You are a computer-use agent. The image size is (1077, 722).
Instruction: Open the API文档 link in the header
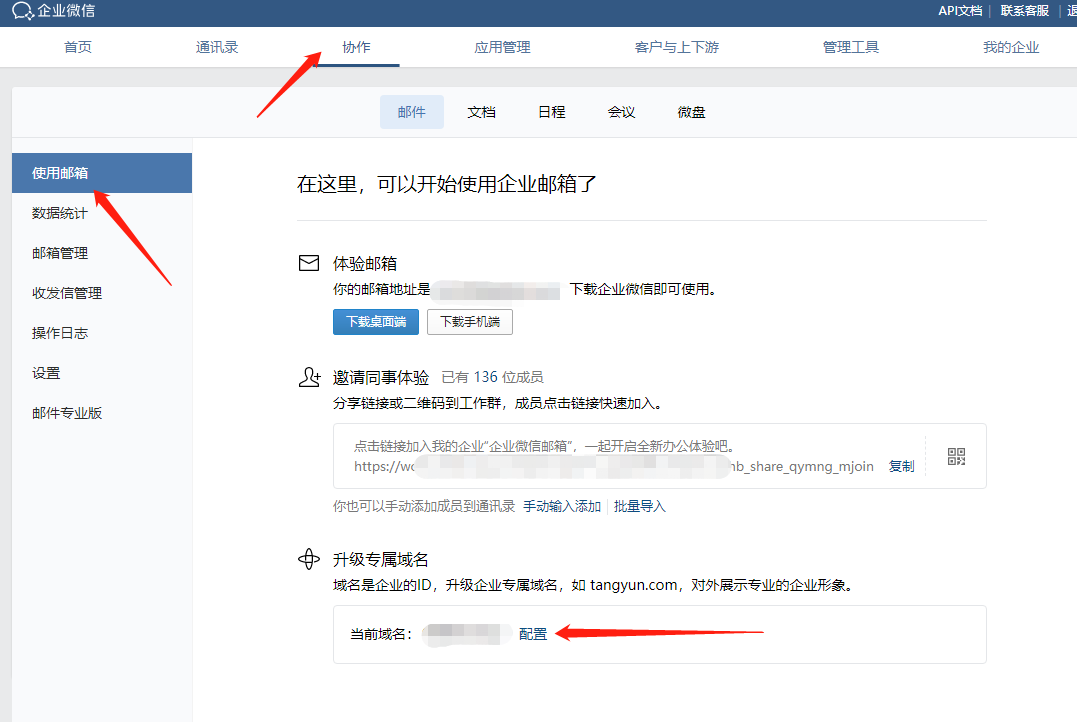coord(960,11)
